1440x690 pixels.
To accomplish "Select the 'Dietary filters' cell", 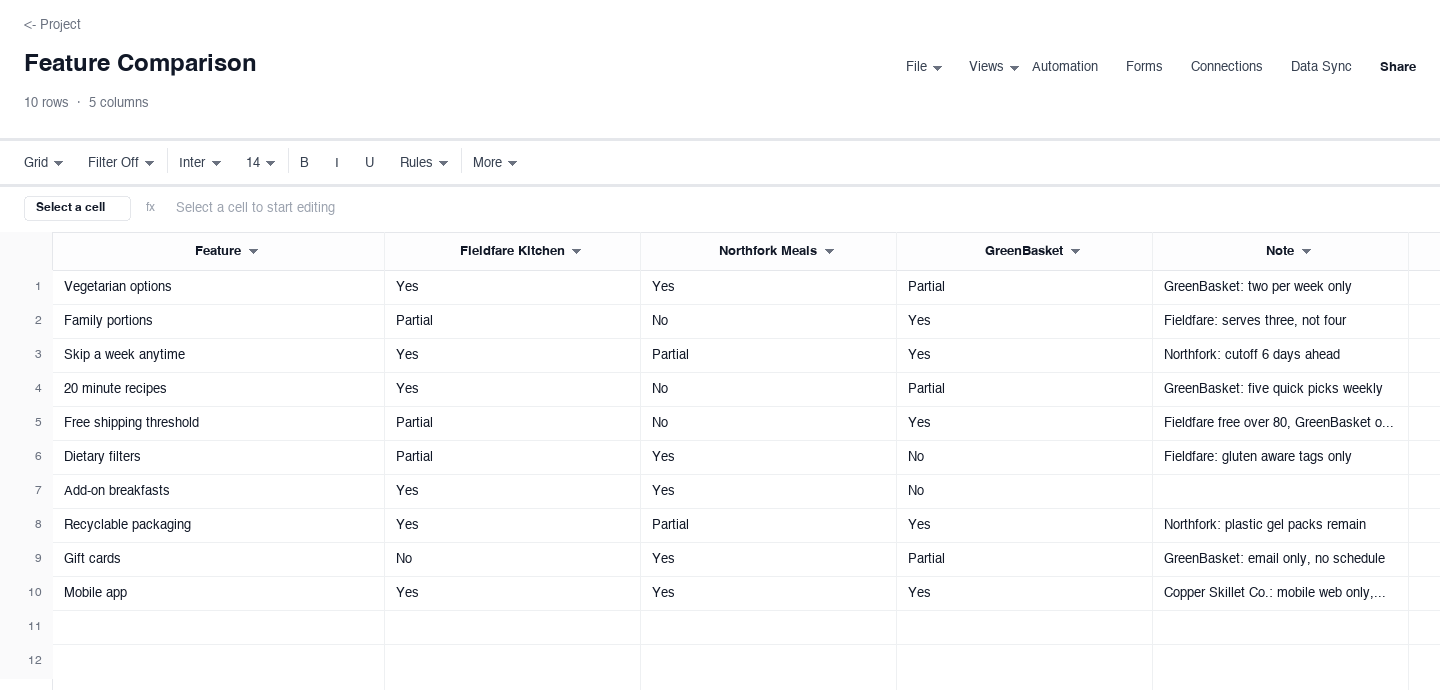I will tap(218, 457).
